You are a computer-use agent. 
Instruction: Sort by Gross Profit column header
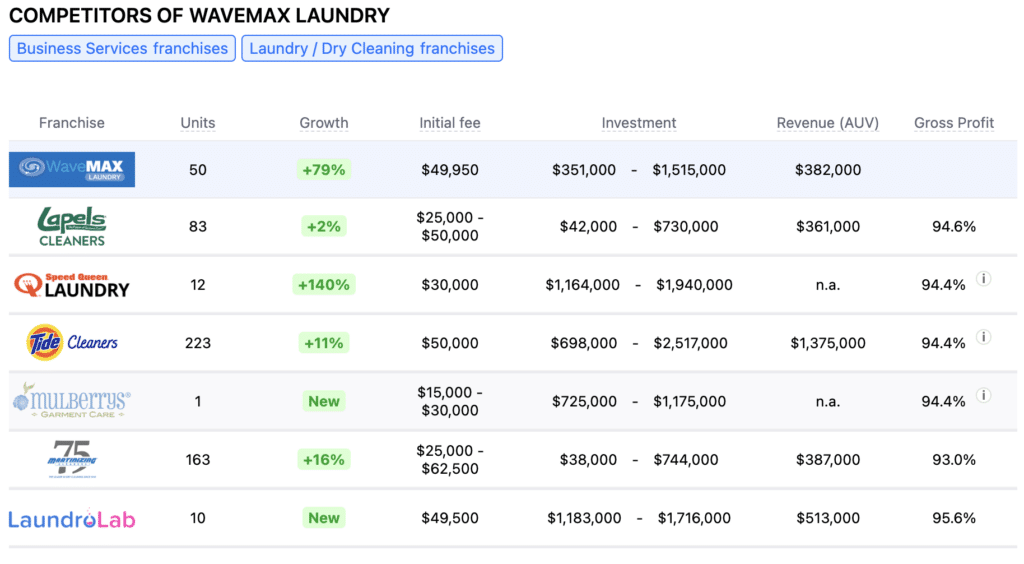[953, 123]
